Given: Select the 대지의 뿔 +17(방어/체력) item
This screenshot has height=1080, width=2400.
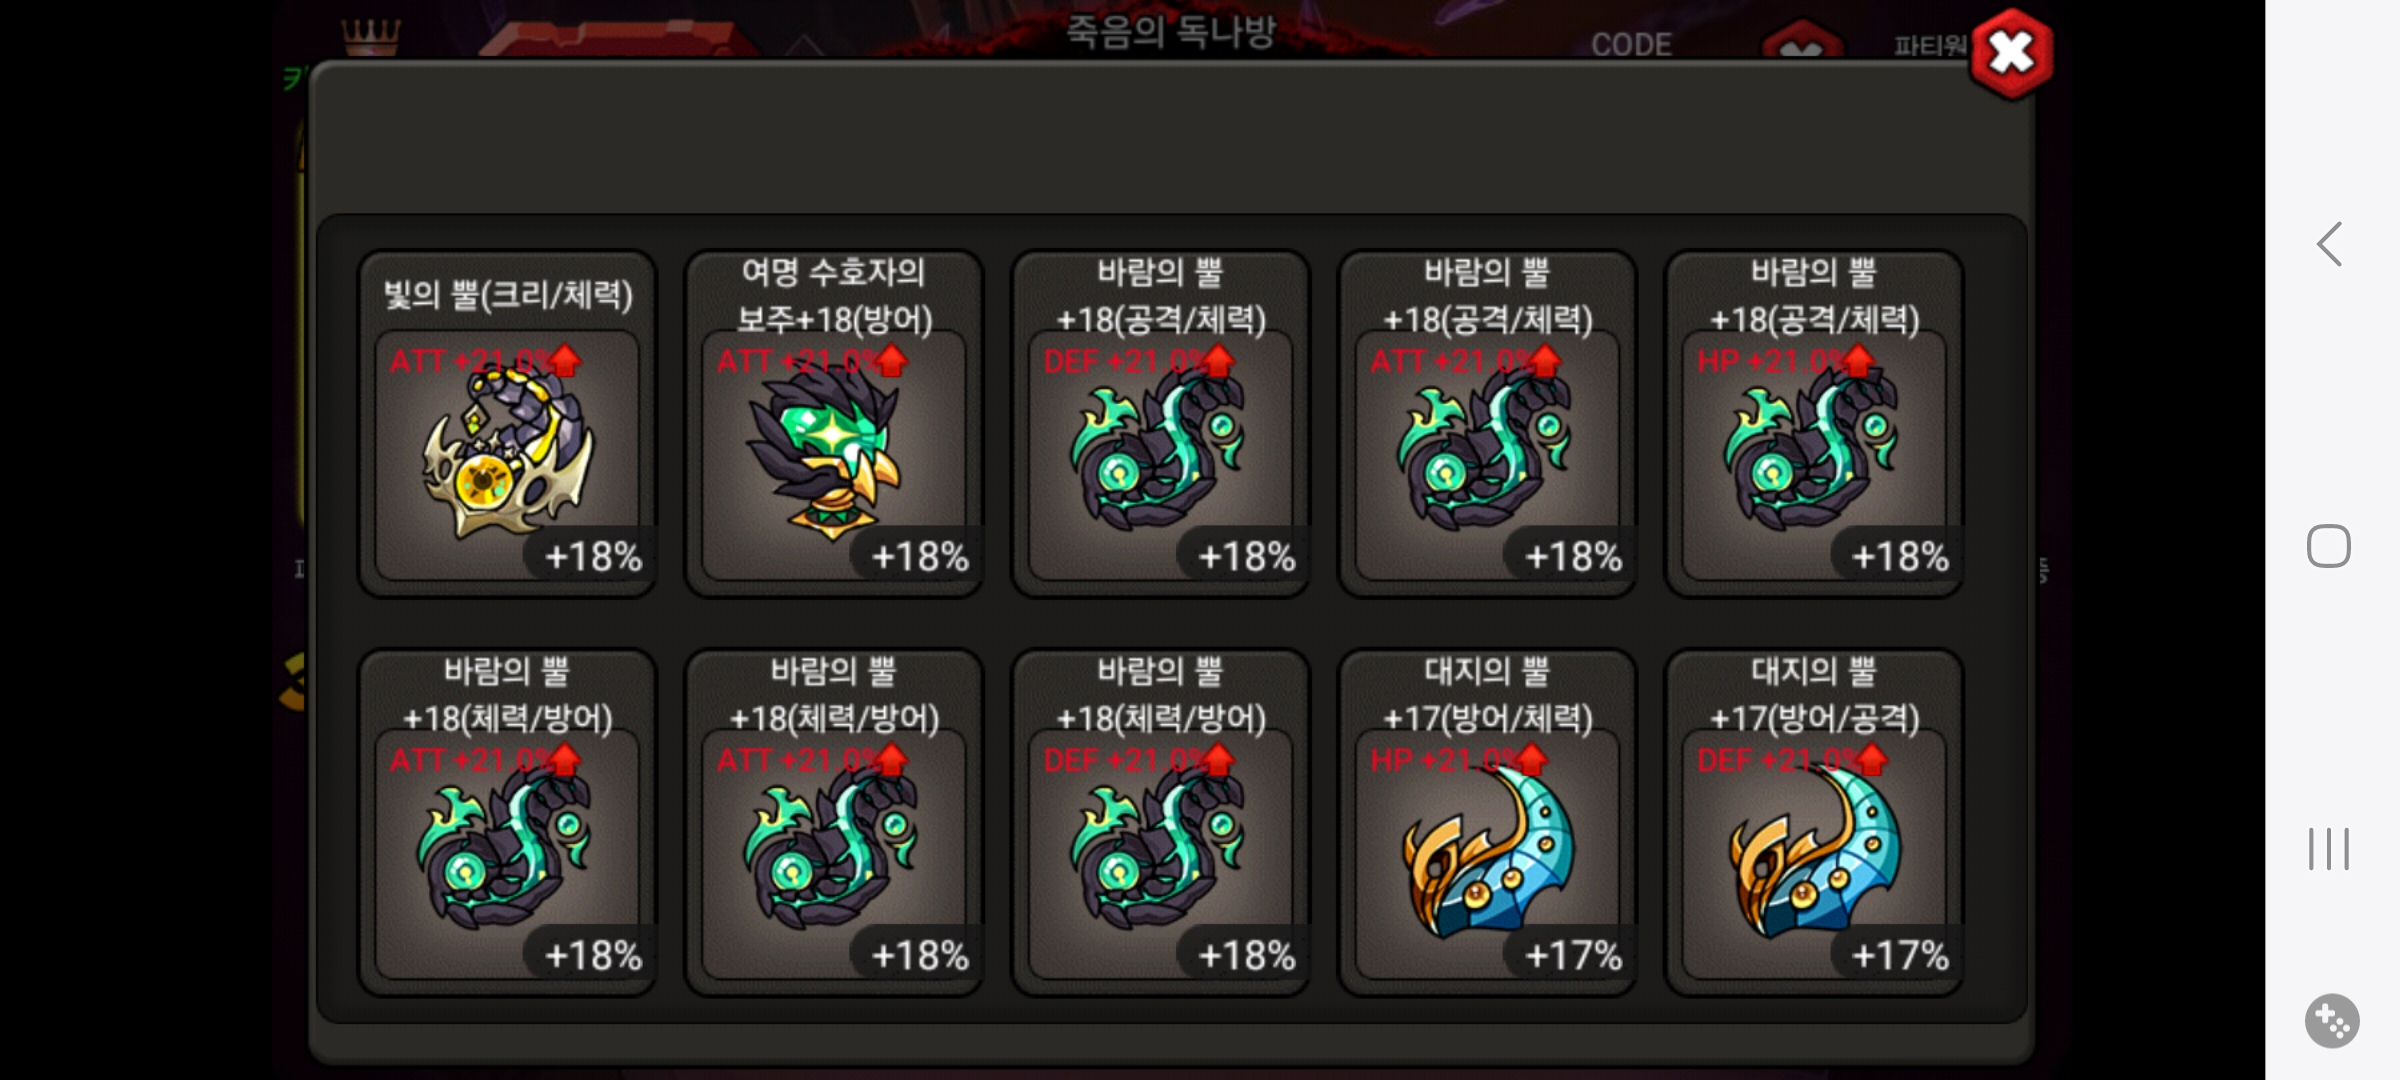Looking at the screenshot, I should pyautogui.click(x=1487, y=823).
